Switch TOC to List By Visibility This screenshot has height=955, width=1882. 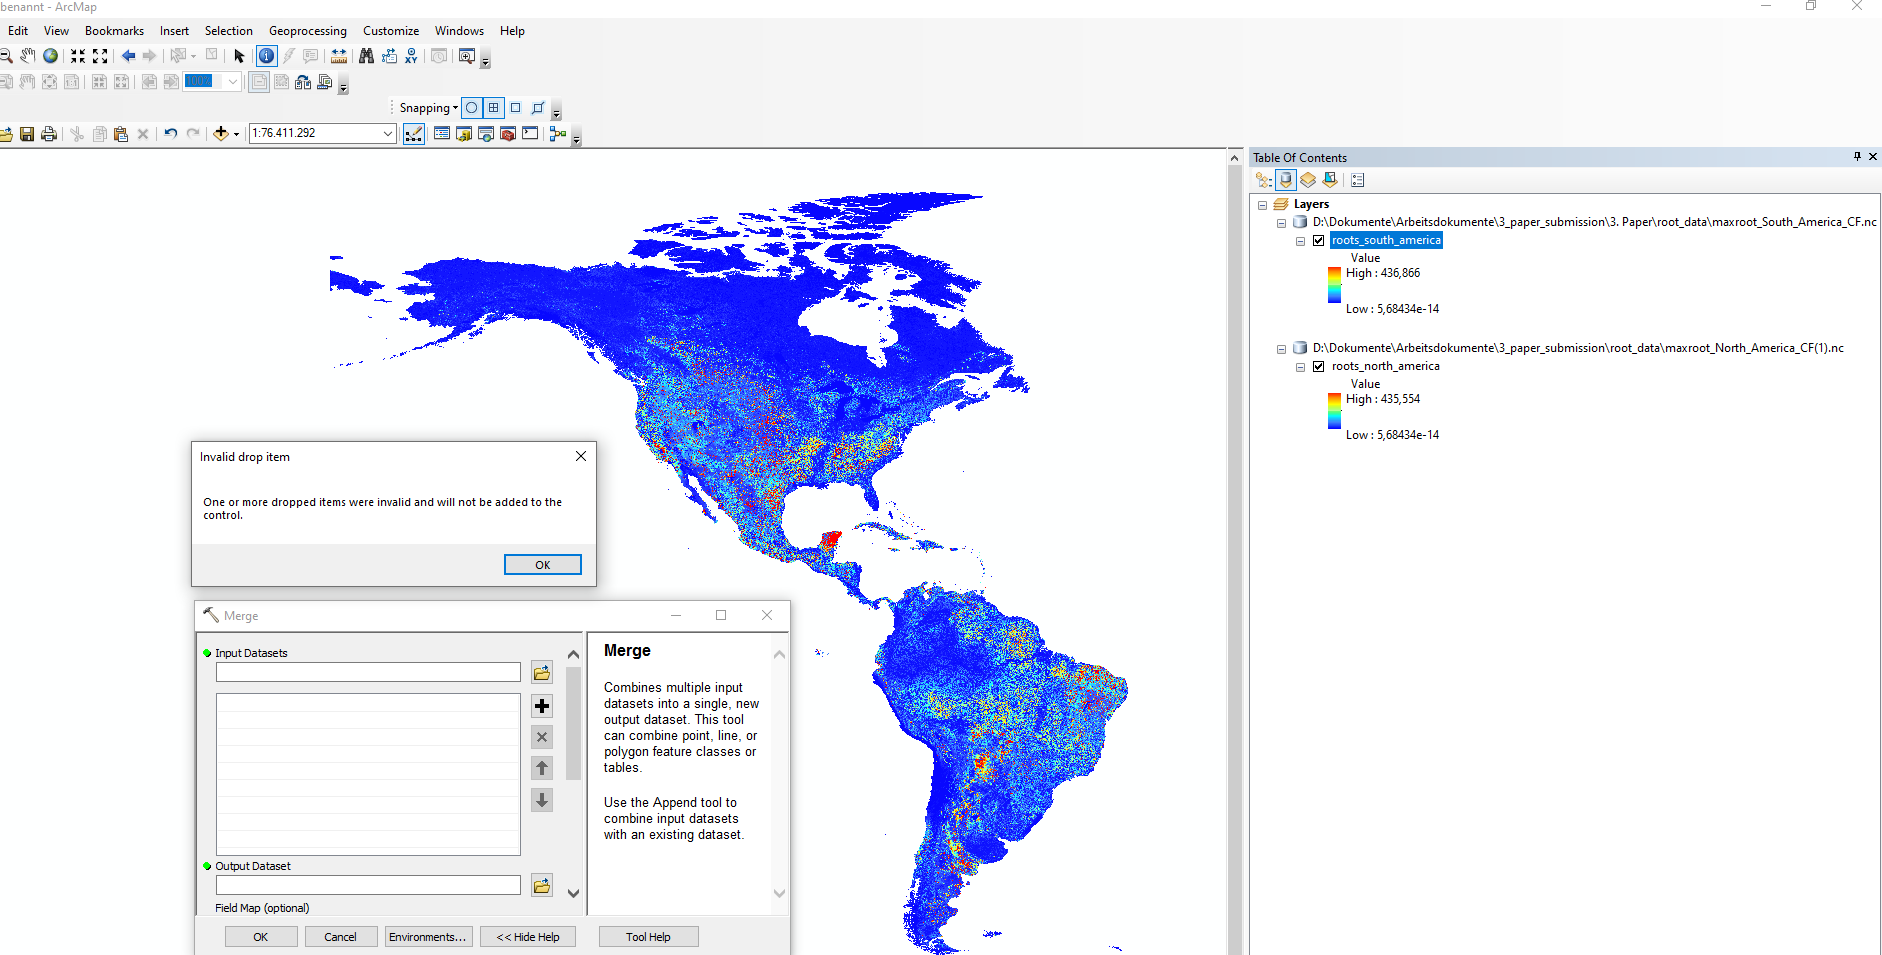(x=1308, y=180)
